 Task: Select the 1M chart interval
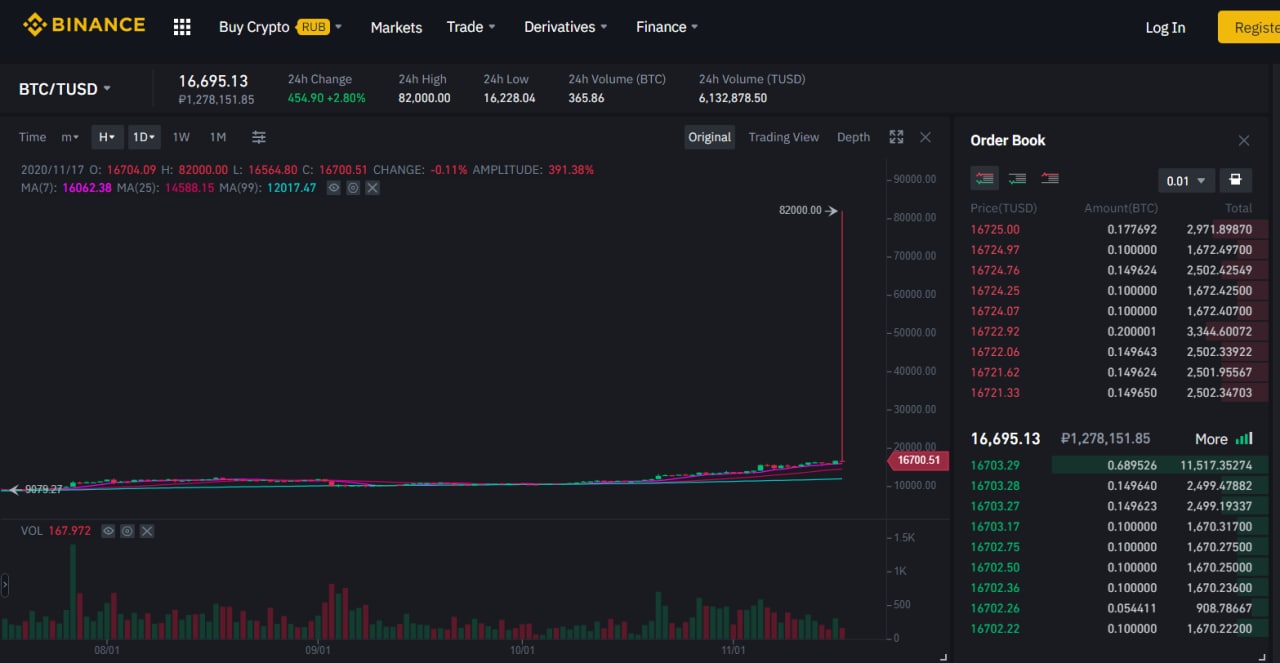click(218, 137)
